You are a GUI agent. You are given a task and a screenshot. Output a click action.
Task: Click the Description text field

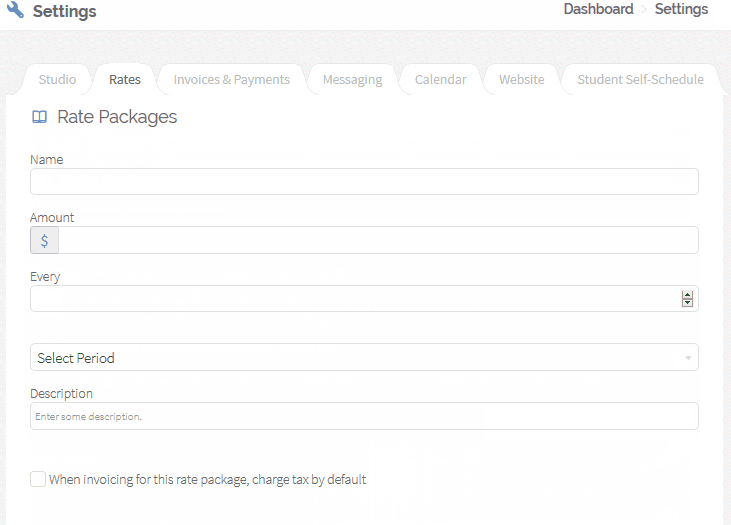click(364, 416)
